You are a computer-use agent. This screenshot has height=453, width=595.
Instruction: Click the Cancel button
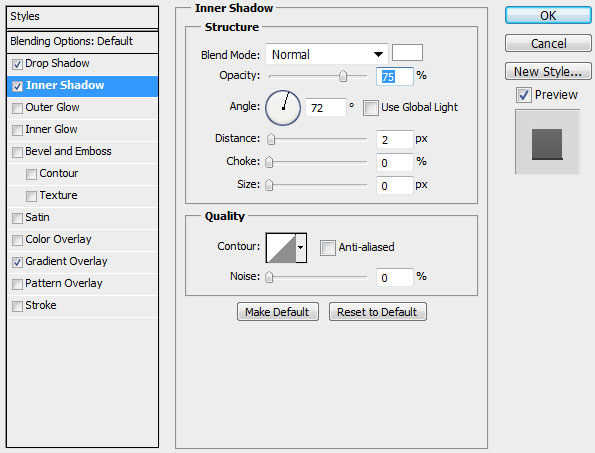[548, 43]
